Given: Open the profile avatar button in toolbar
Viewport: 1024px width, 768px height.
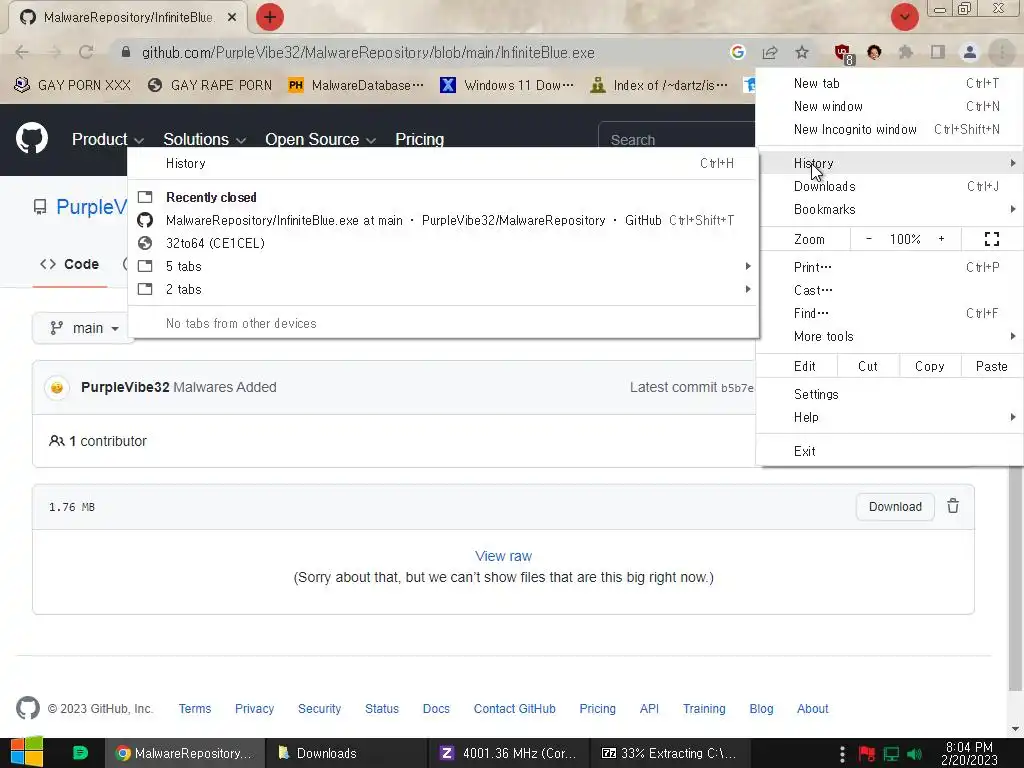Looking at the screenshot, I should coord(970,52).
